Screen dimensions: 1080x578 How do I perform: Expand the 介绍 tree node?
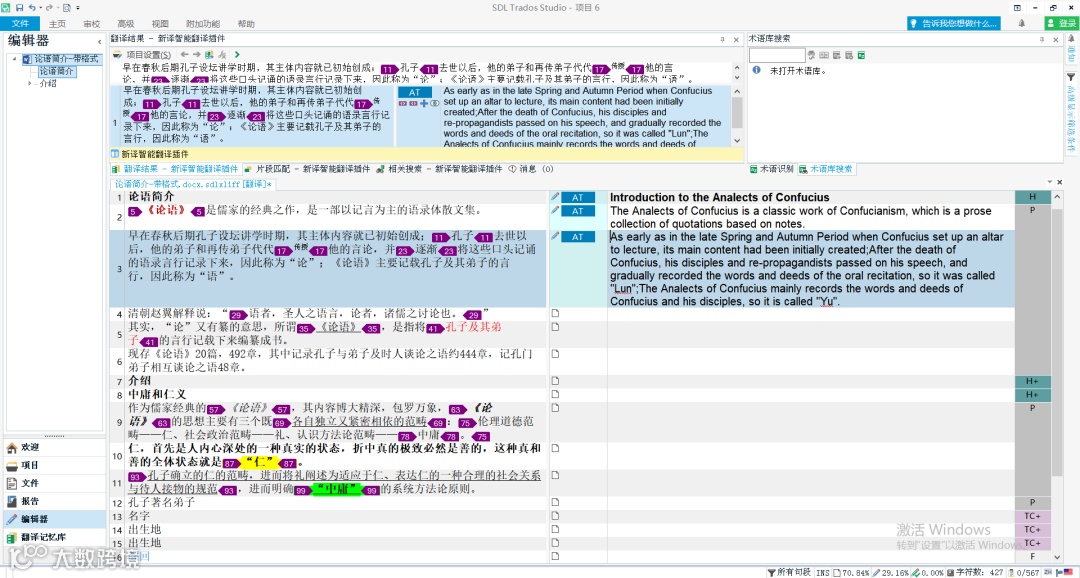click(x=30, y=83)
